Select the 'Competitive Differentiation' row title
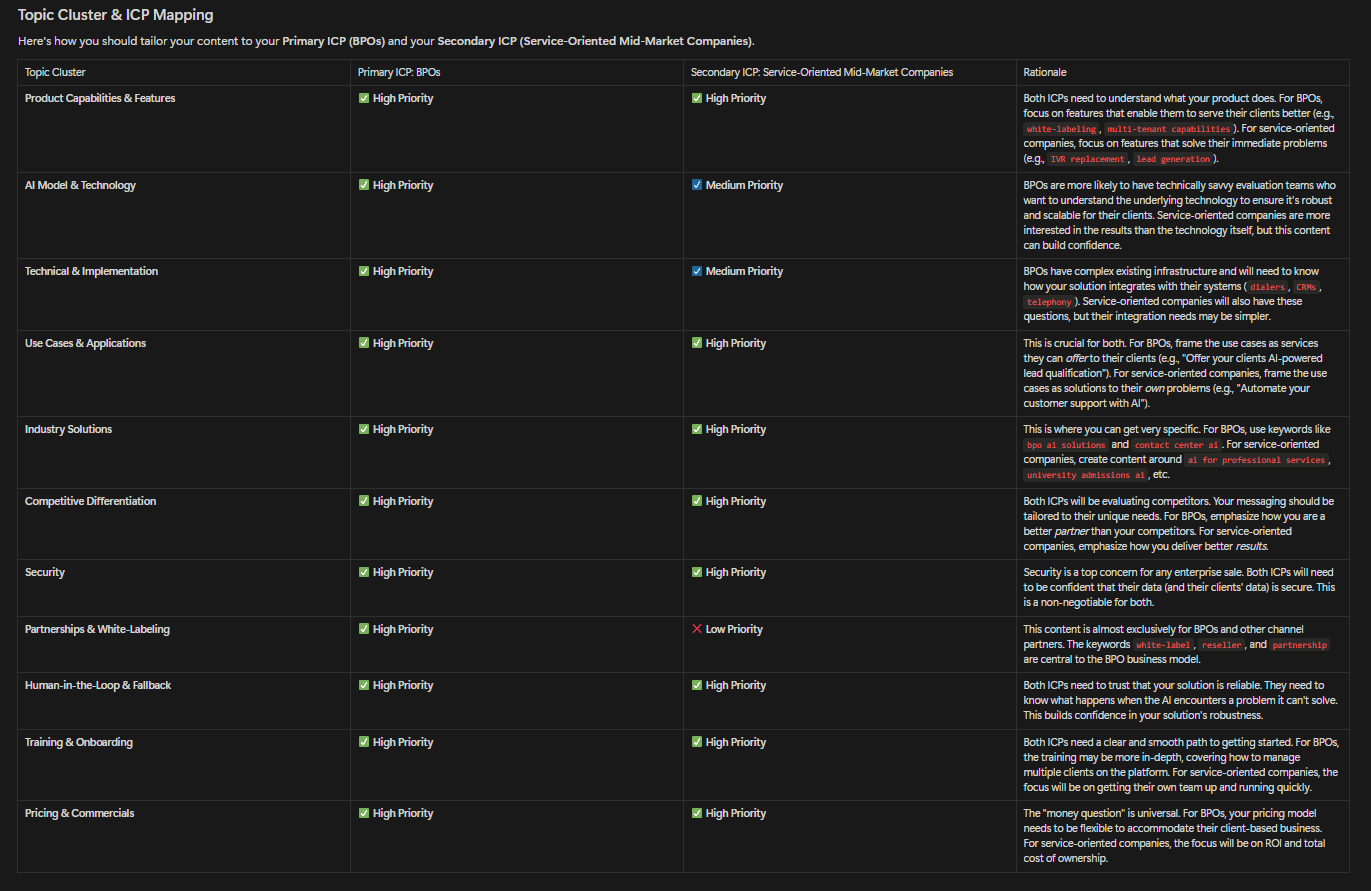The height and width of the screenshot is (891, 1371). (x=90, y=501)
